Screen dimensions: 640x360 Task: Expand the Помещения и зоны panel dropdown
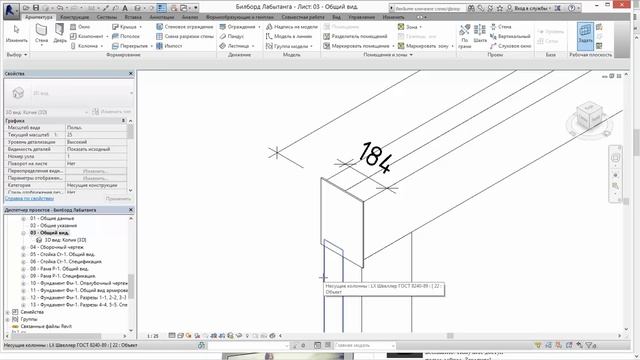[x=388, y=55]
